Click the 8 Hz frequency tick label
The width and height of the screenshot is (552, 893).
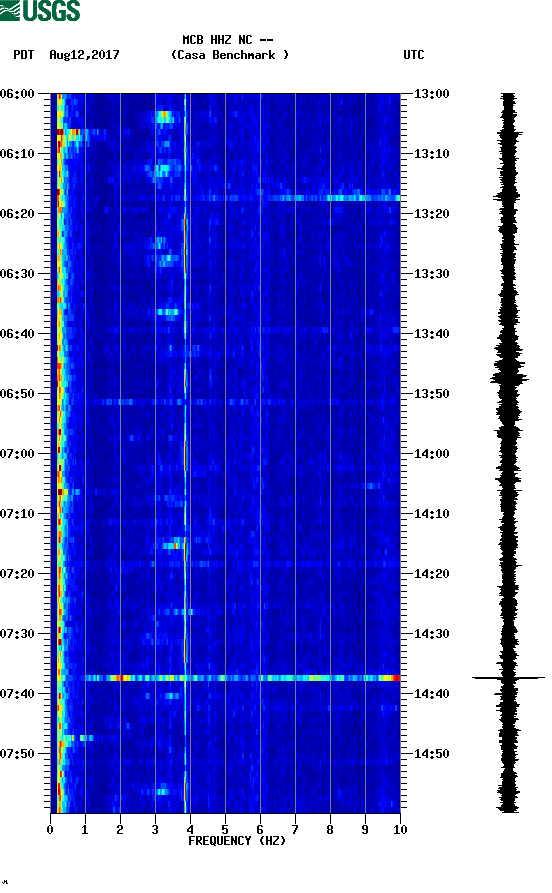point(330,830)
